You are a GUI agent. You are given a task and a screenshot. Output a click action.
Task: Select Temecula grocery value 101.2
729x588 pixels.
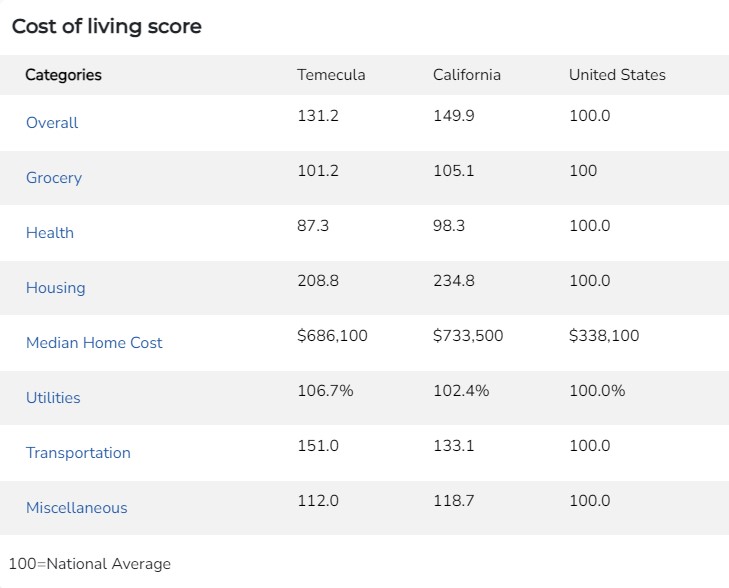coord(318,171)
